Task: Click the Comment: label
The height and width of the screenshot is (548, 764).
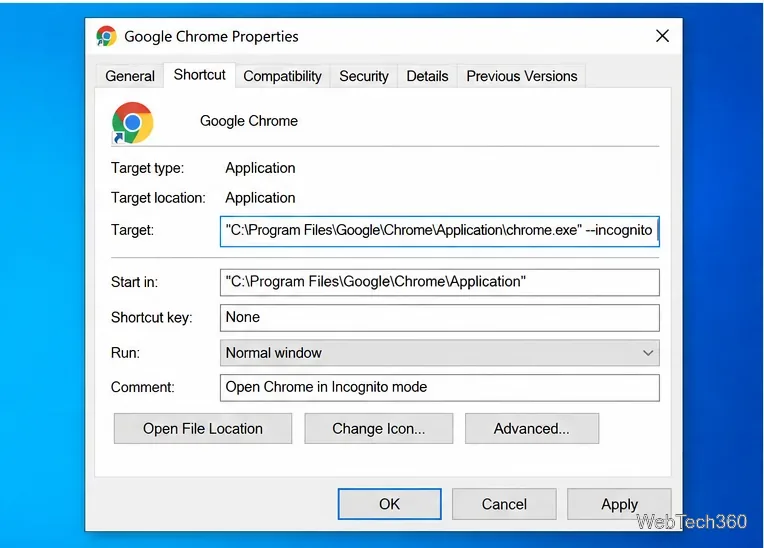Action: [143, 387]
